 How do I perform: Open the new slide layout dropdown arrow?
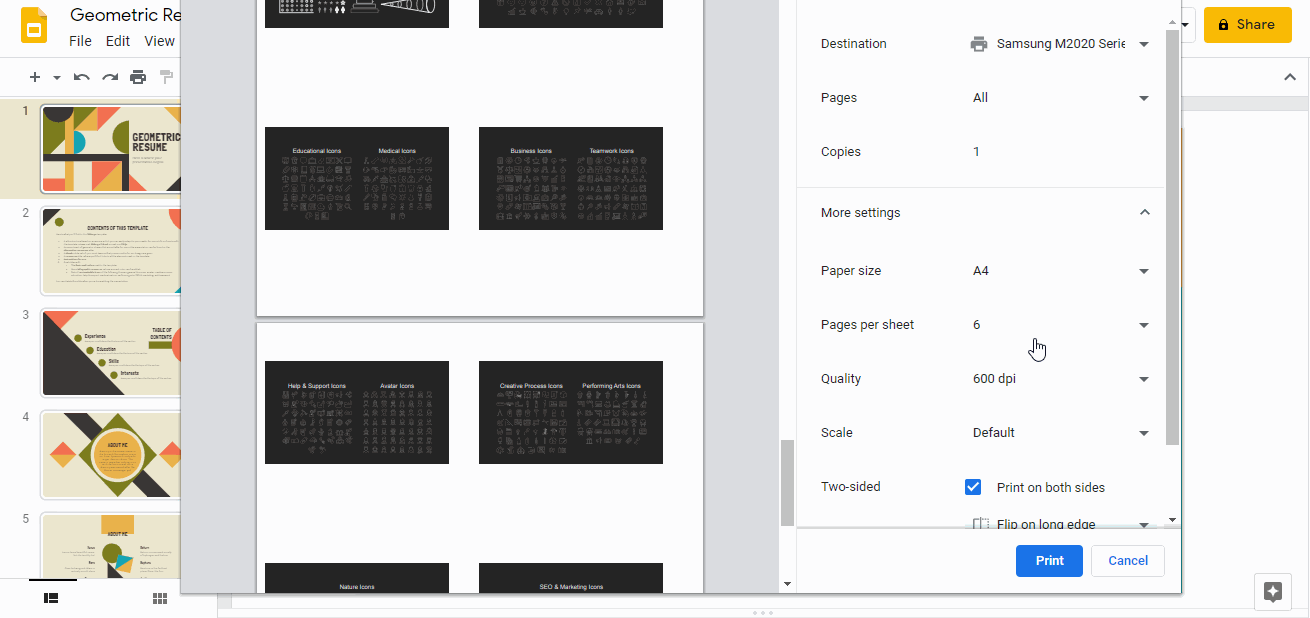coord(57,77)
